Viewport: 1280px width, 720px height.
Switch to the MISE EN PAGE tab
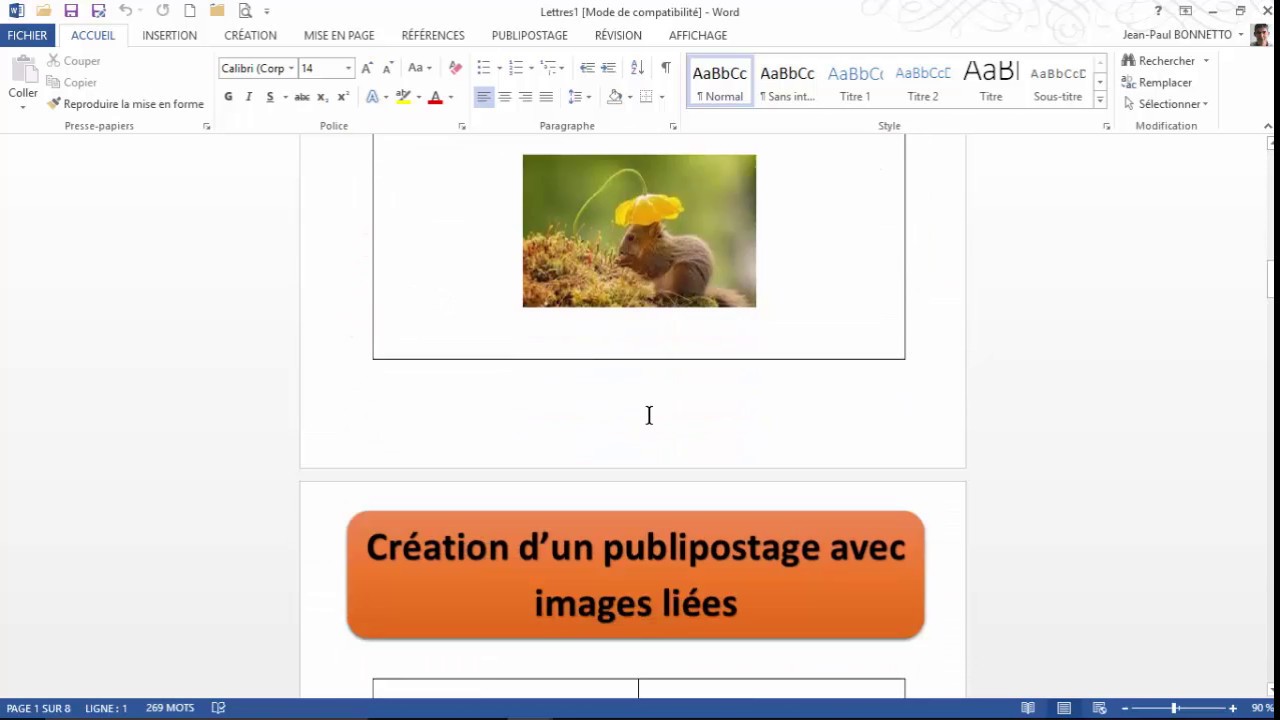(339, 35)
